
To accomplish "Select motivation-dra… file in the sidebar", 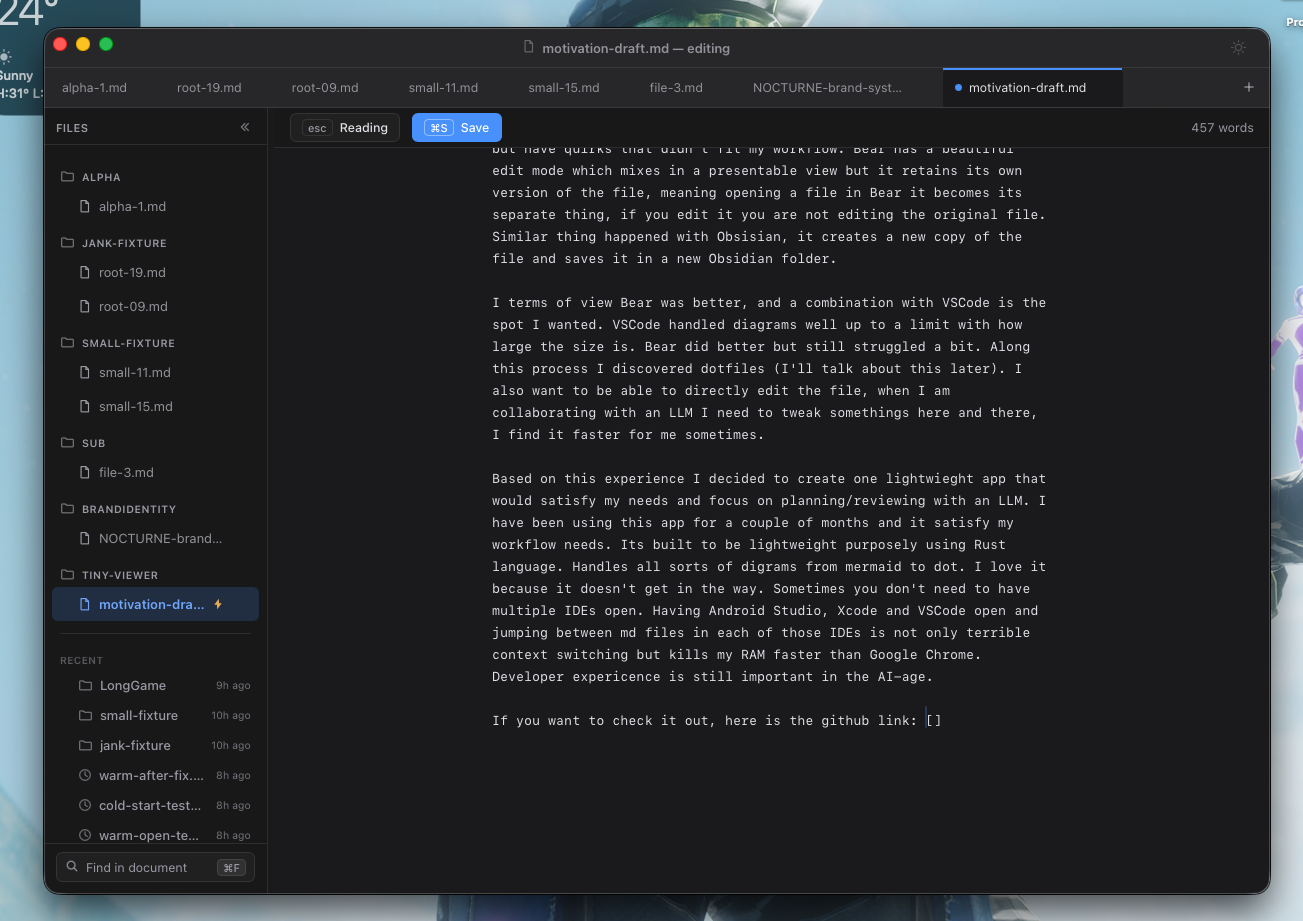I will [x=155, y=604].
